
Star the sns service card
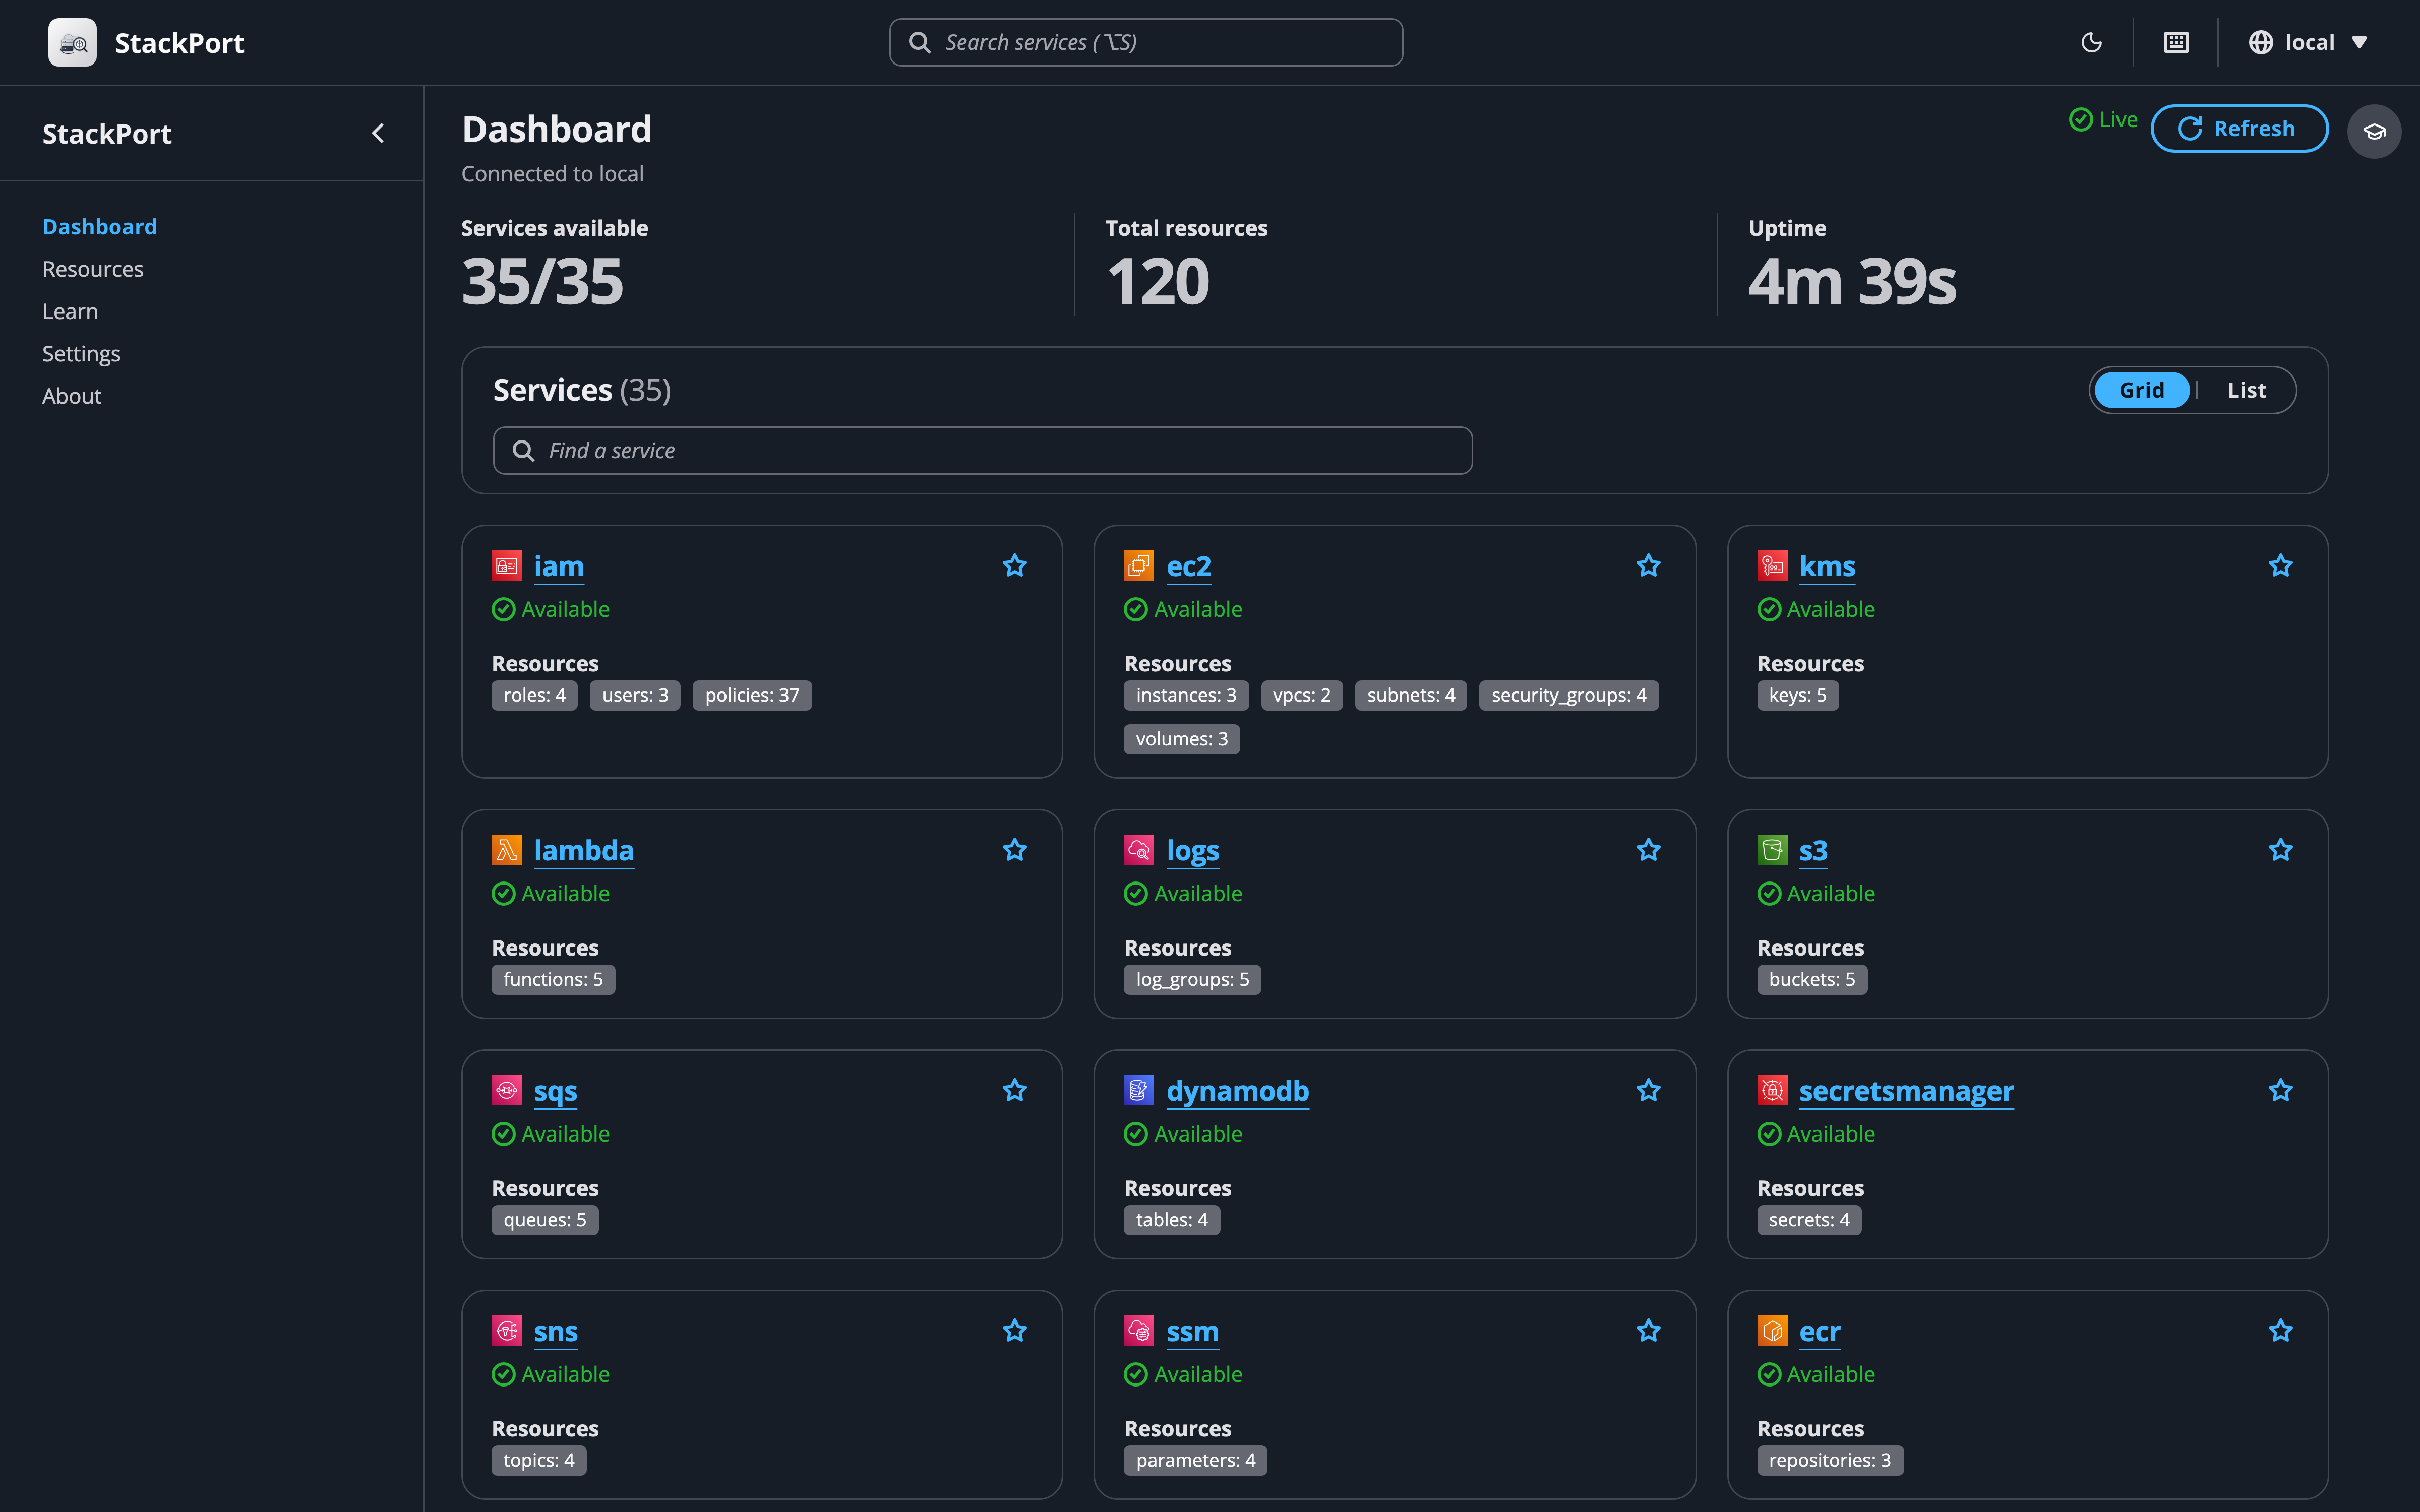(1015, 1331)
